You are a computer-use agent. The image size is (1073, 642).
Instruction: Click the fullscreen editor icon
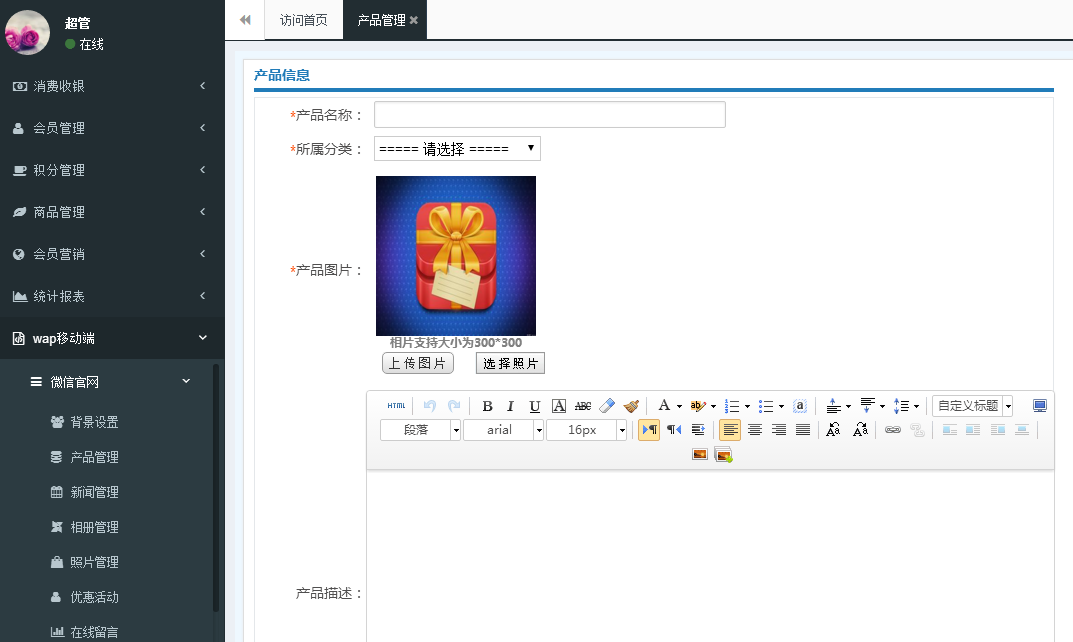pos(1038,404)
